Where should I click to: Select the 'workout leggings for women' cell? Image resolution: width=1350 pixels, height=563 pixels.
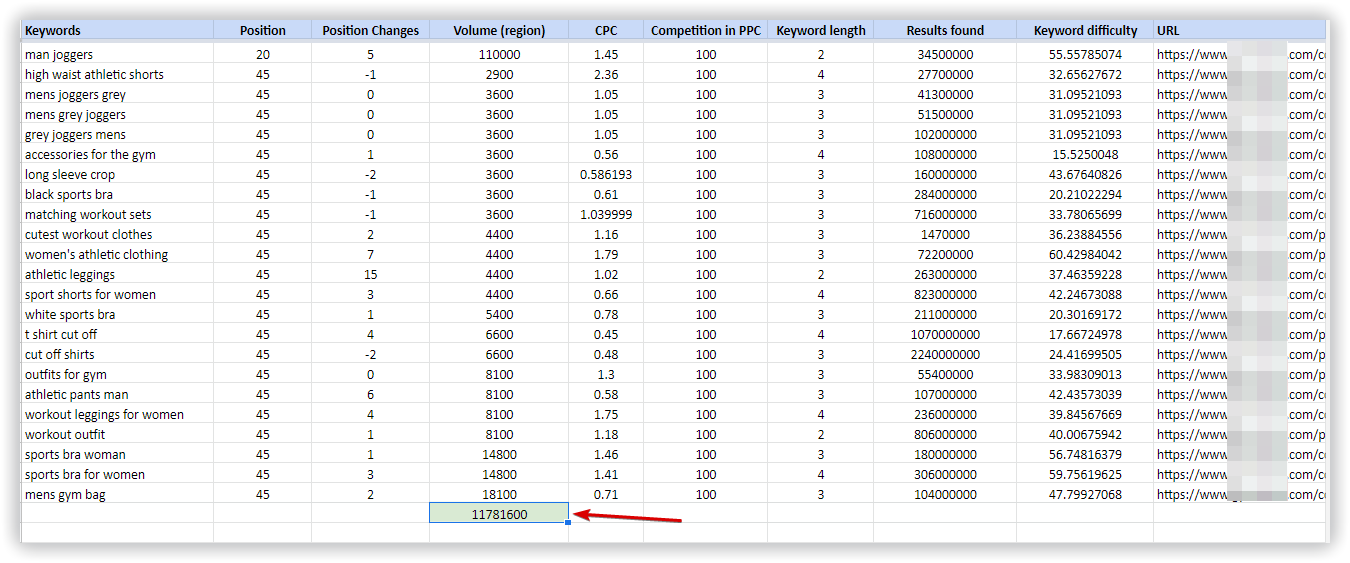point(117,414)
